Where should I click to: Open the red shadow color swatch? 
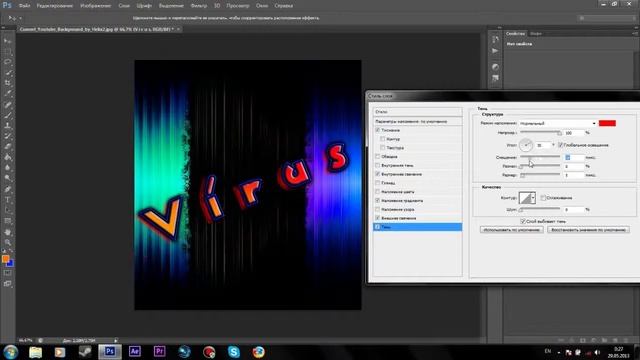(x=607, y=123)
